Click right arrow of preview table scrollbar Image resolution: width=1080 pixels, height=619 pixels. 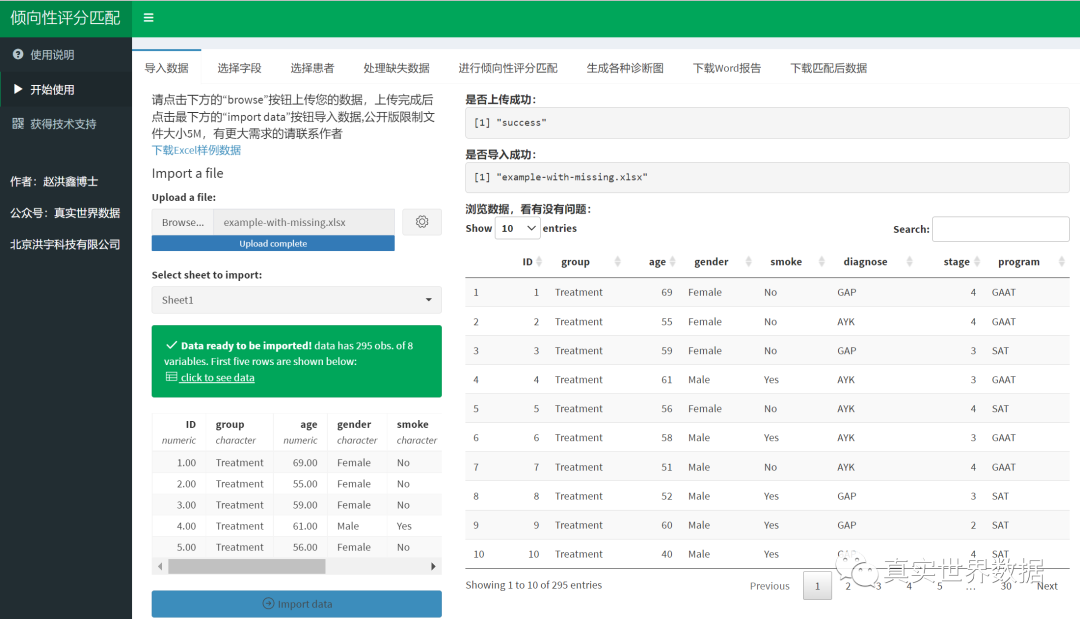point(433,567)
